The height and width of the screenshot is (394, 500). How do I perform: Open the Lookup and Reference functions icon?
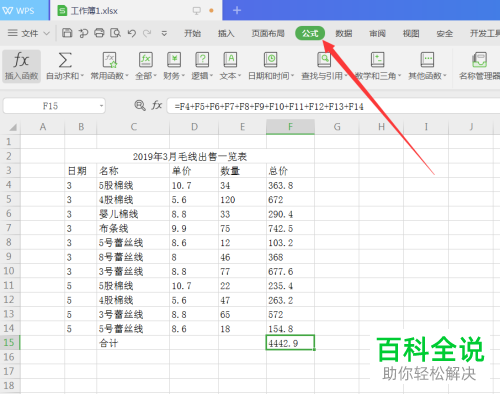pyautogui.click(x=324, y=60)
